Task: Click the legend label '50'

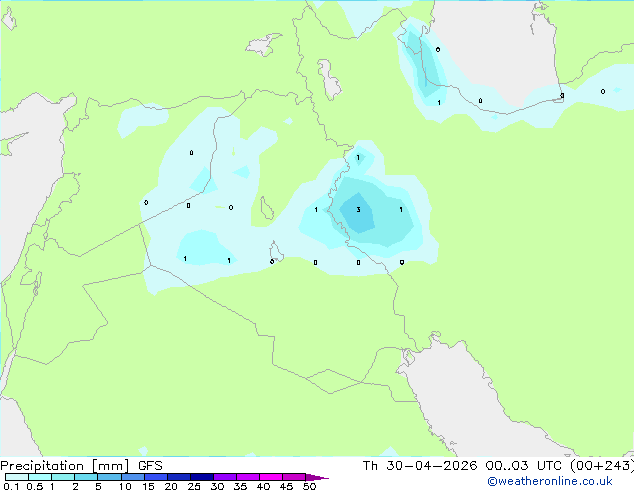Action: (309, 486)
